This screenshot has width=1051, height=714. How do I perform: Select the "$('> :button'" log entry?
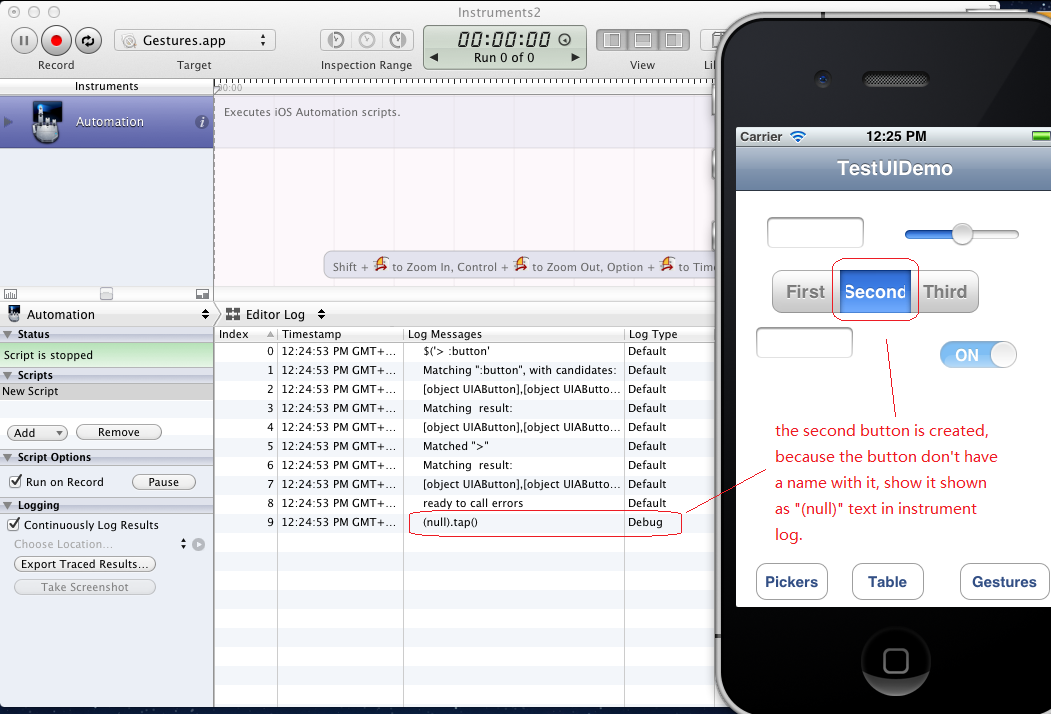(x=465, y=351)
